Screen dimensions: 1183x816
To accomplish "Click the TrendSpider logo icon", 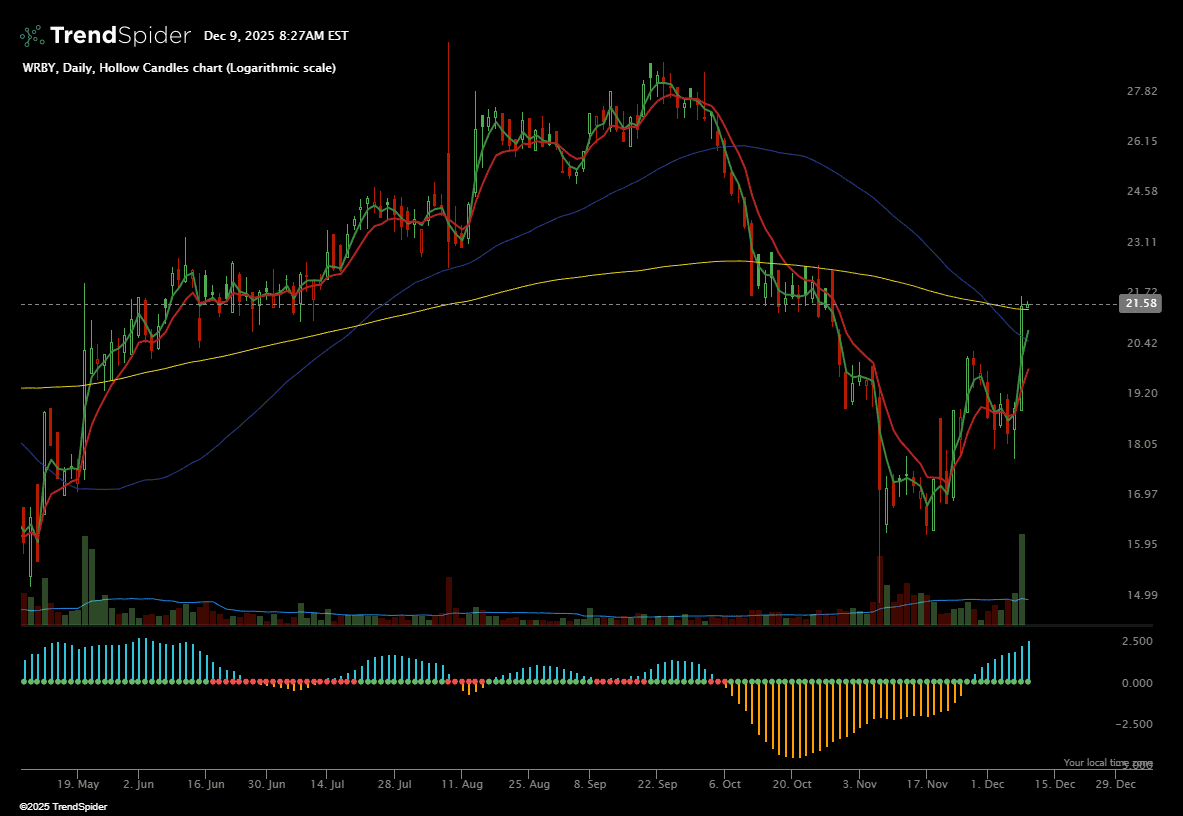I will pos(32,36).
